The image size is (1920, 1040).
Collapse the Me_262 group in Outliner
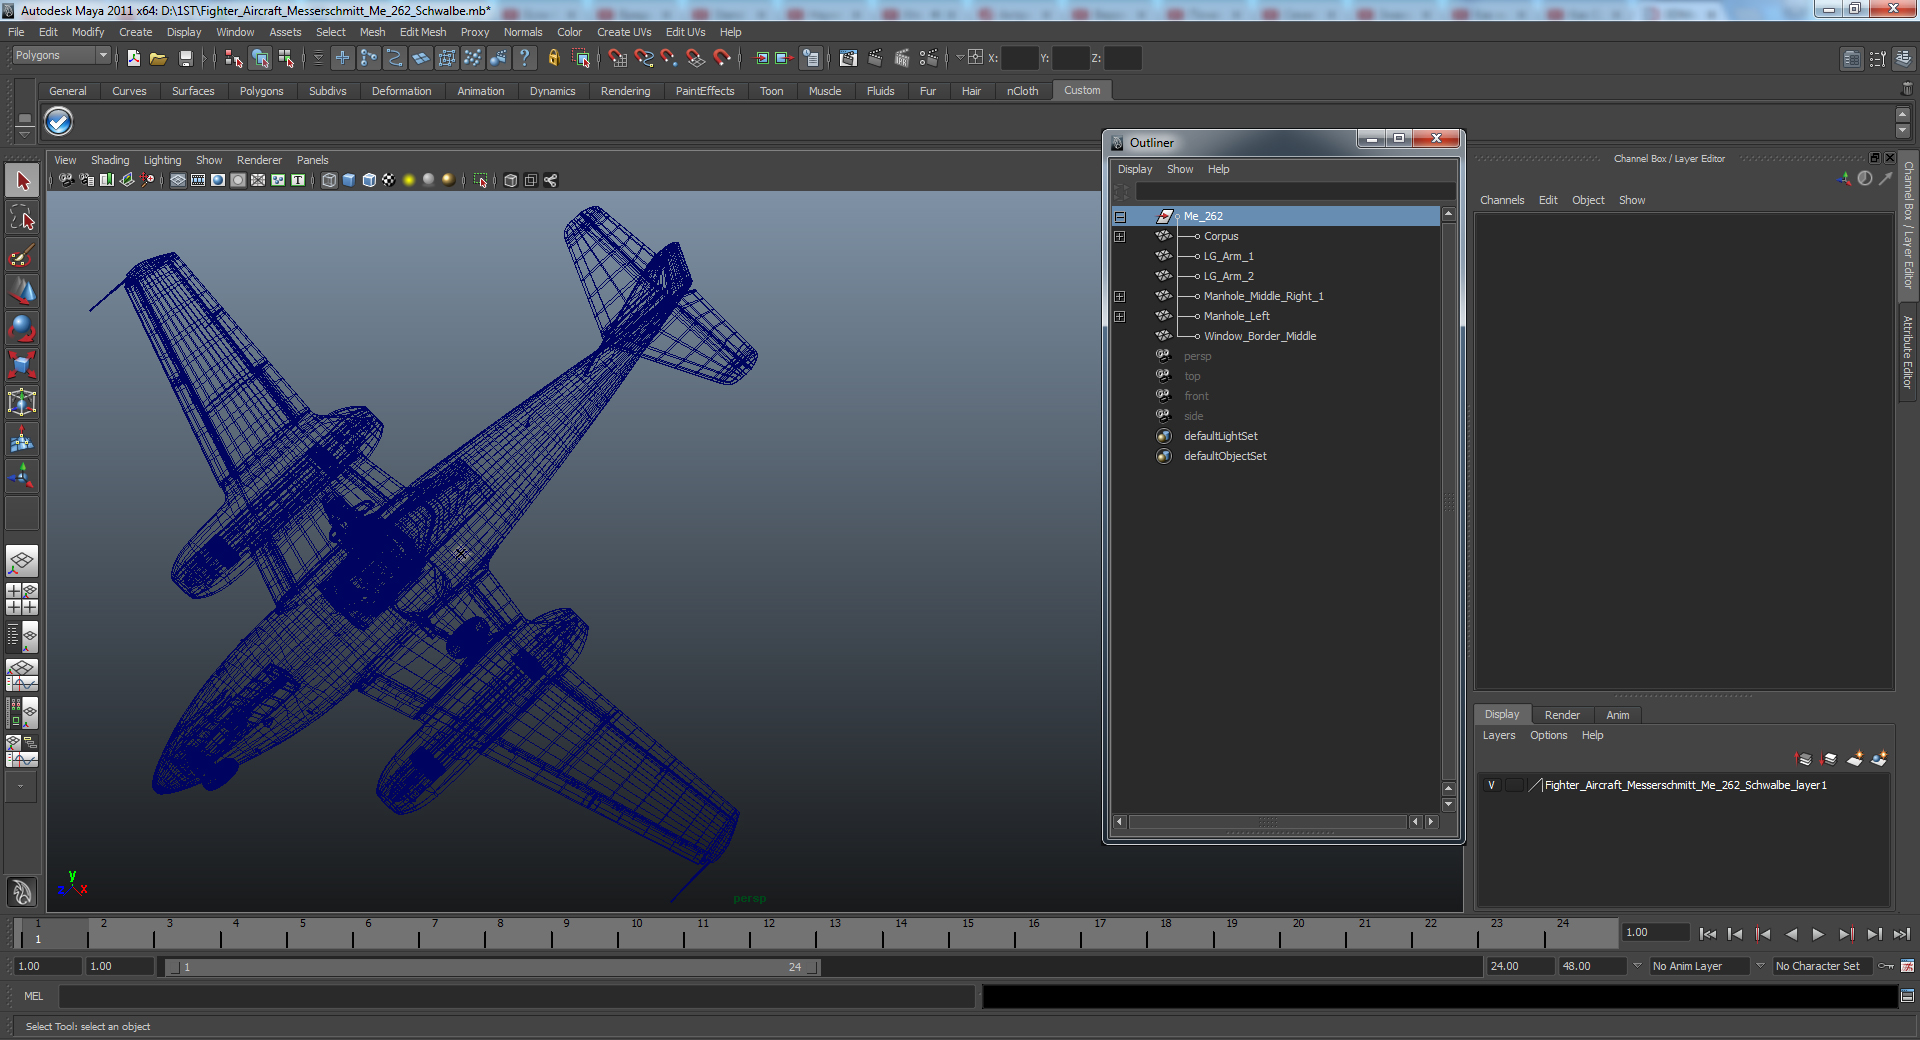(1120, 217)
